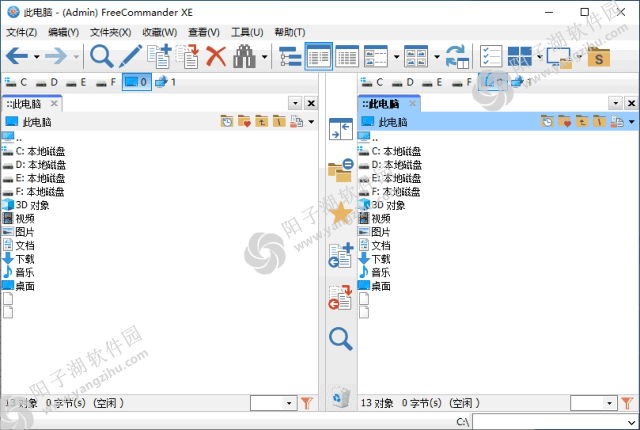Click the splitter move-to-left icon
640x430 pixels.
point(341,297)
